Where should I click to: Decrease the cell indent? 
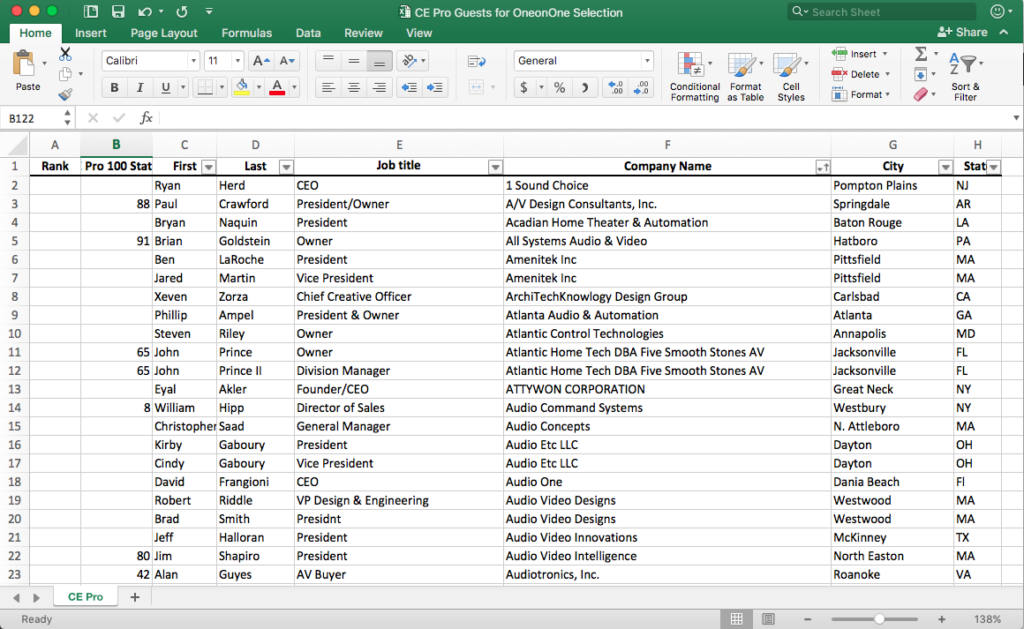(409, 88)
